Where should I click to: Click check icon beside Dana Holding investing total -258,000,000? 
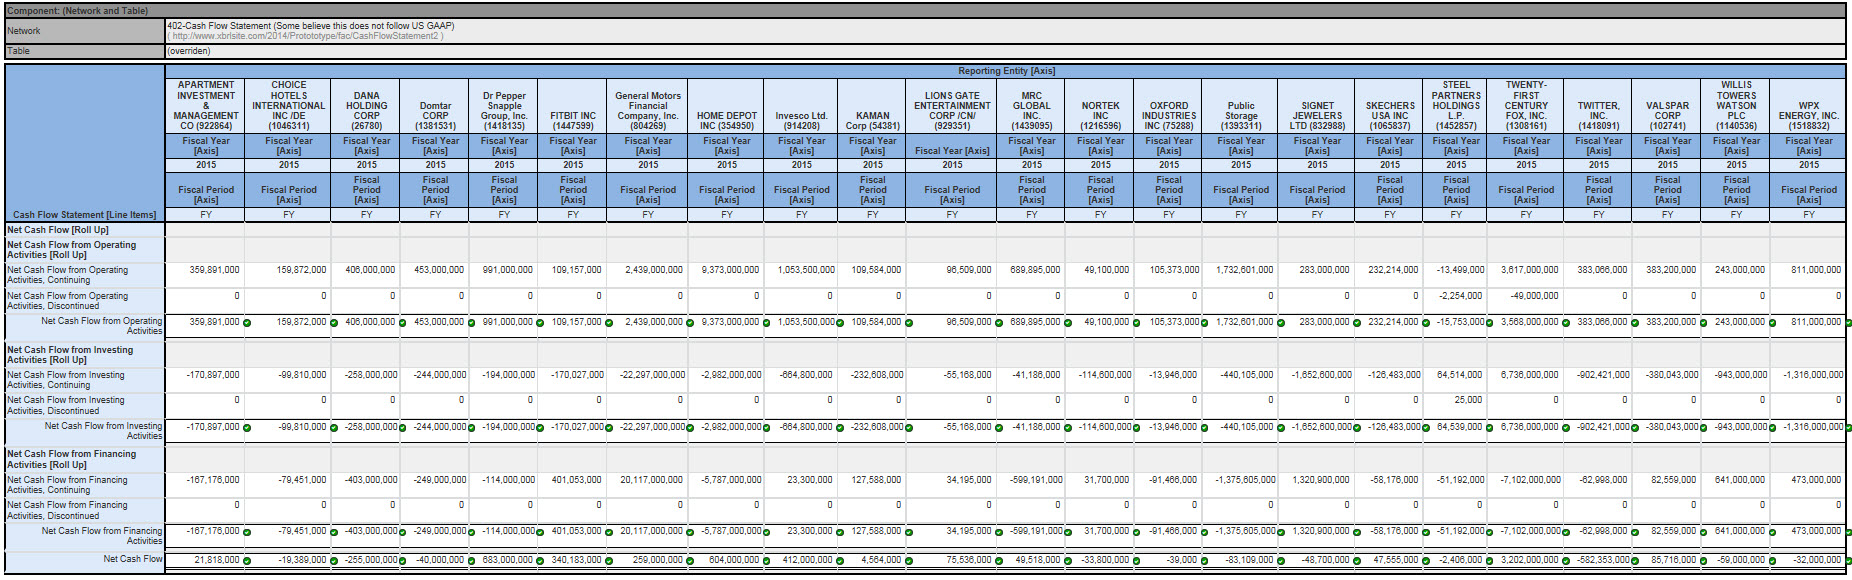tap(403, 428)
